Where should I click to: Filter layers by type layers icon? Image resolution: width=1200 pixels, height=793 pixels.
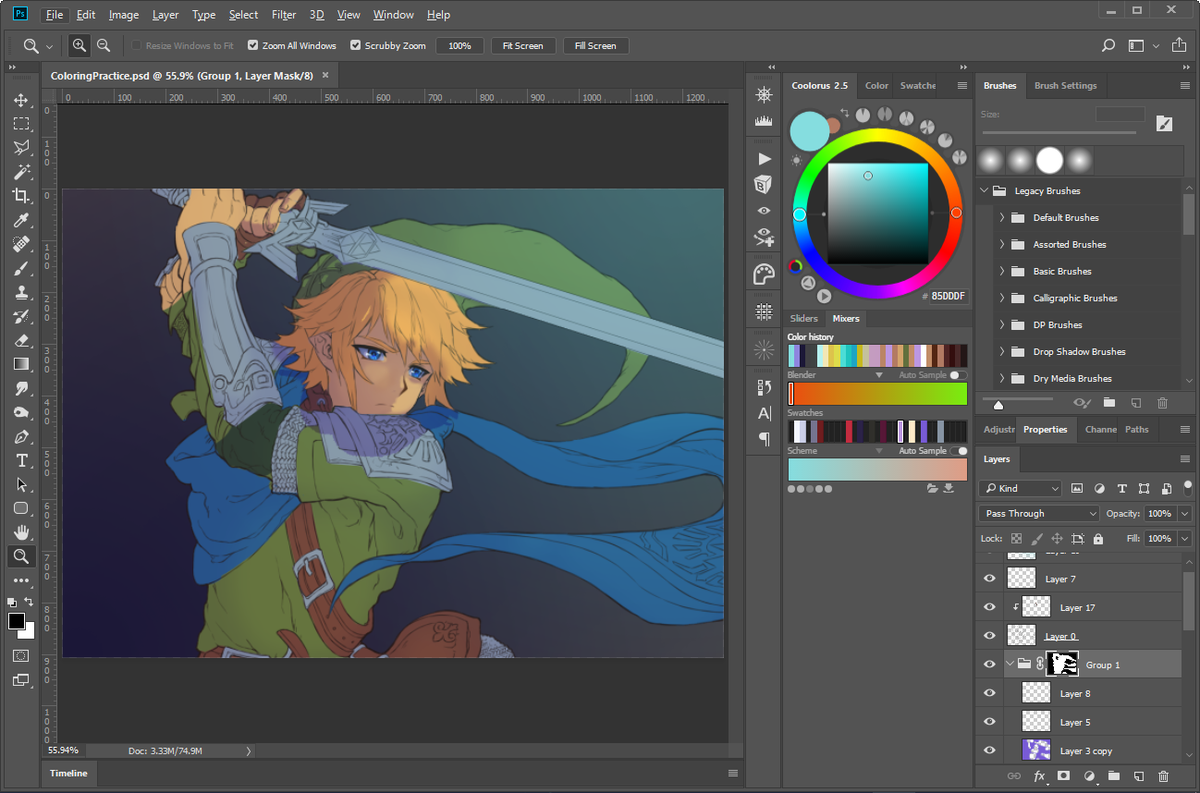(1121, 489)
